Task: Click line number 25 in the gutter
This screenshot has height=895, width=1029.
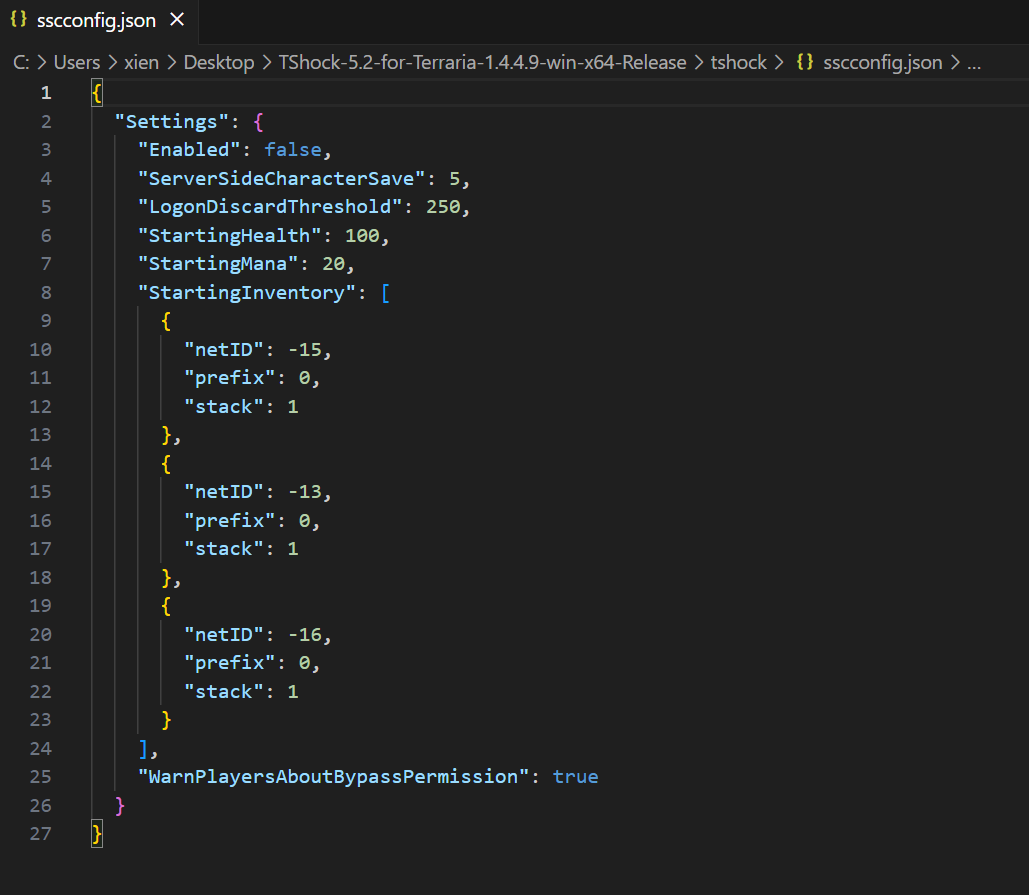Action: pos(40,777)
